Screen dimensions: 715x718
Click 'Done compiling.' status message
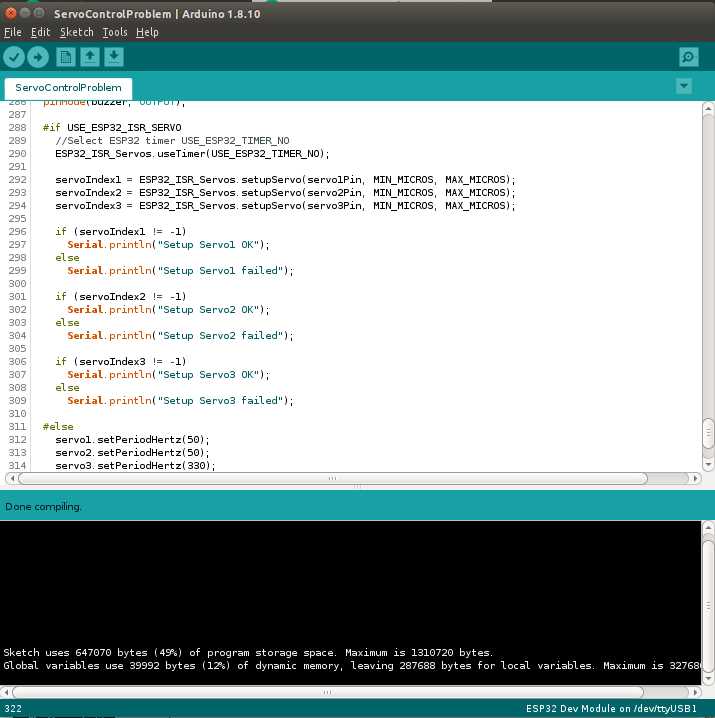(x=44, y=506)
